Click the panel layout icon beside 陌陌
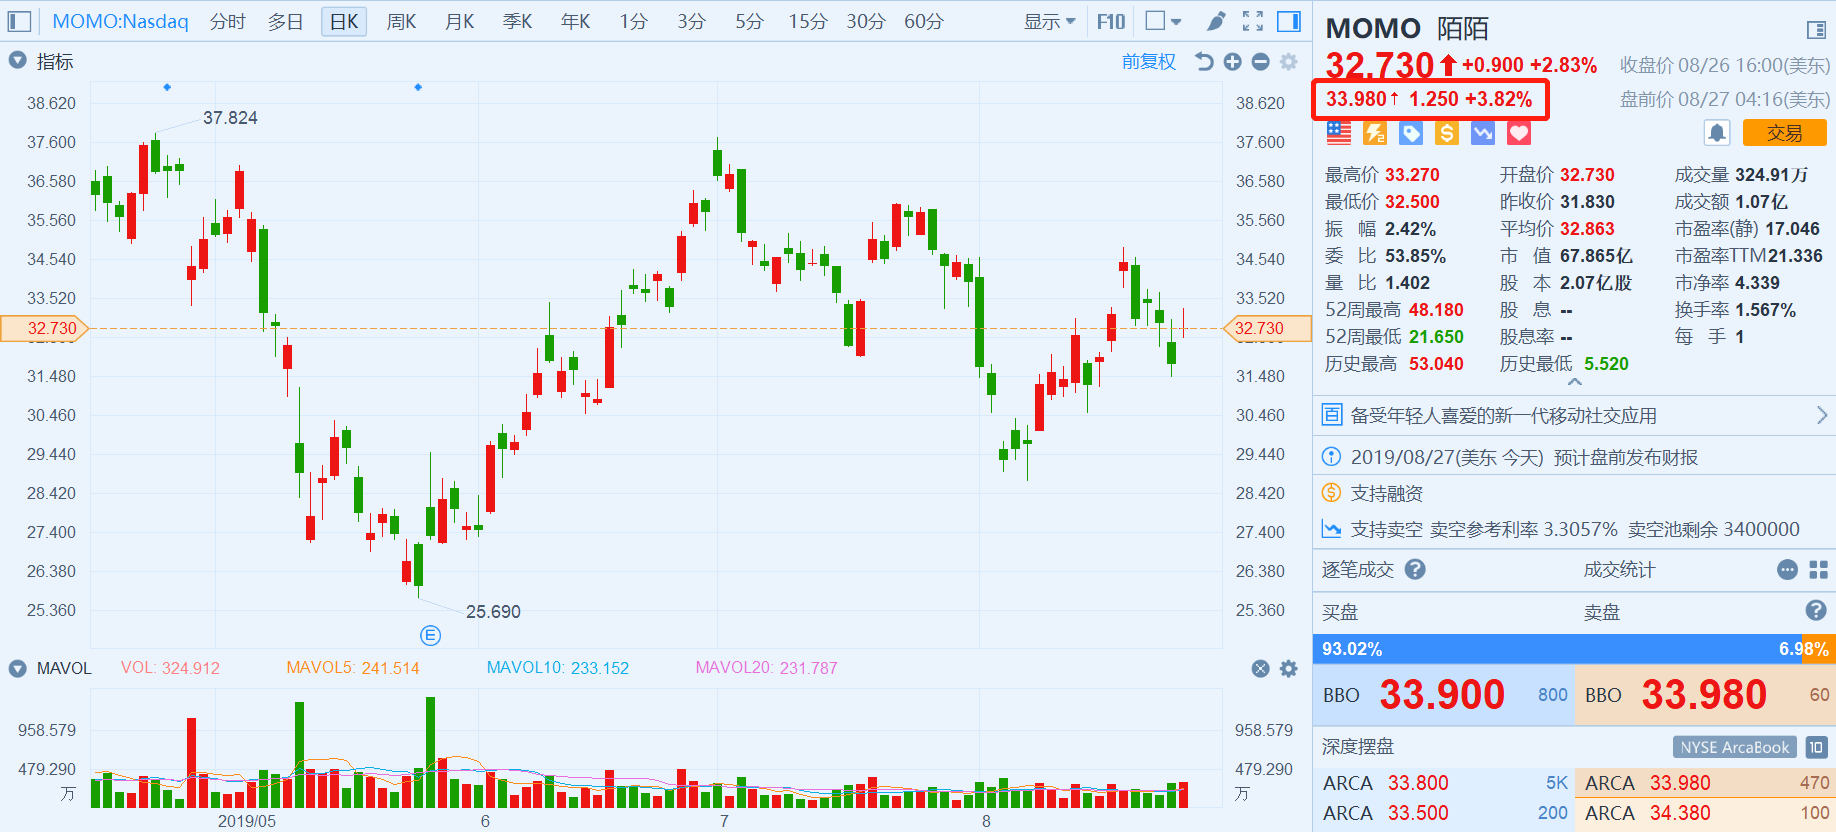 click(x=1817, y=30)
